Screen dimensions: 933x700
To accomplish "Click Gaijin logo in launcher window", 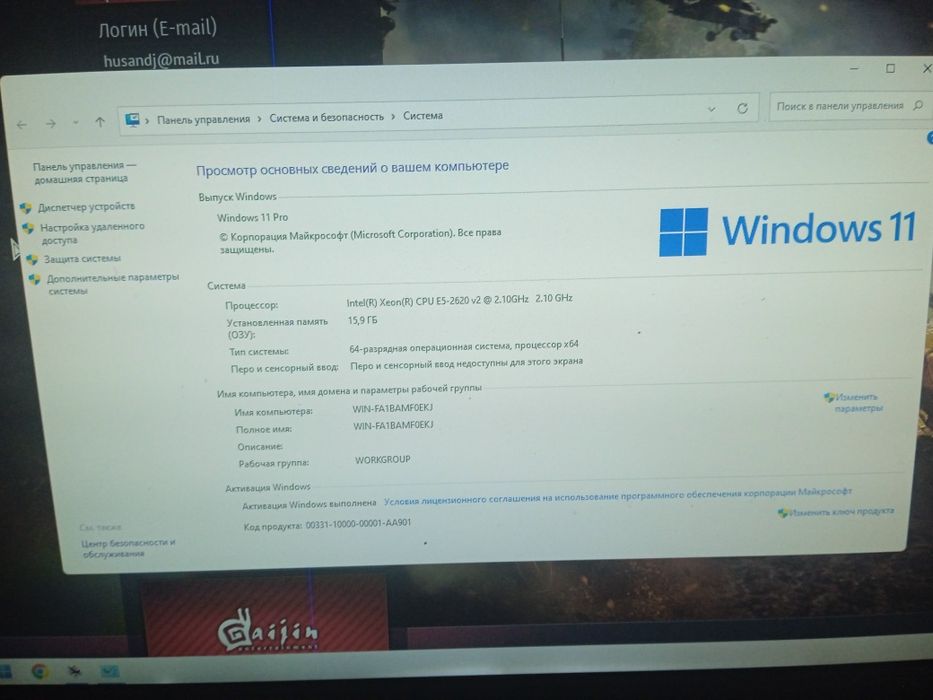I will pos(267,631).
